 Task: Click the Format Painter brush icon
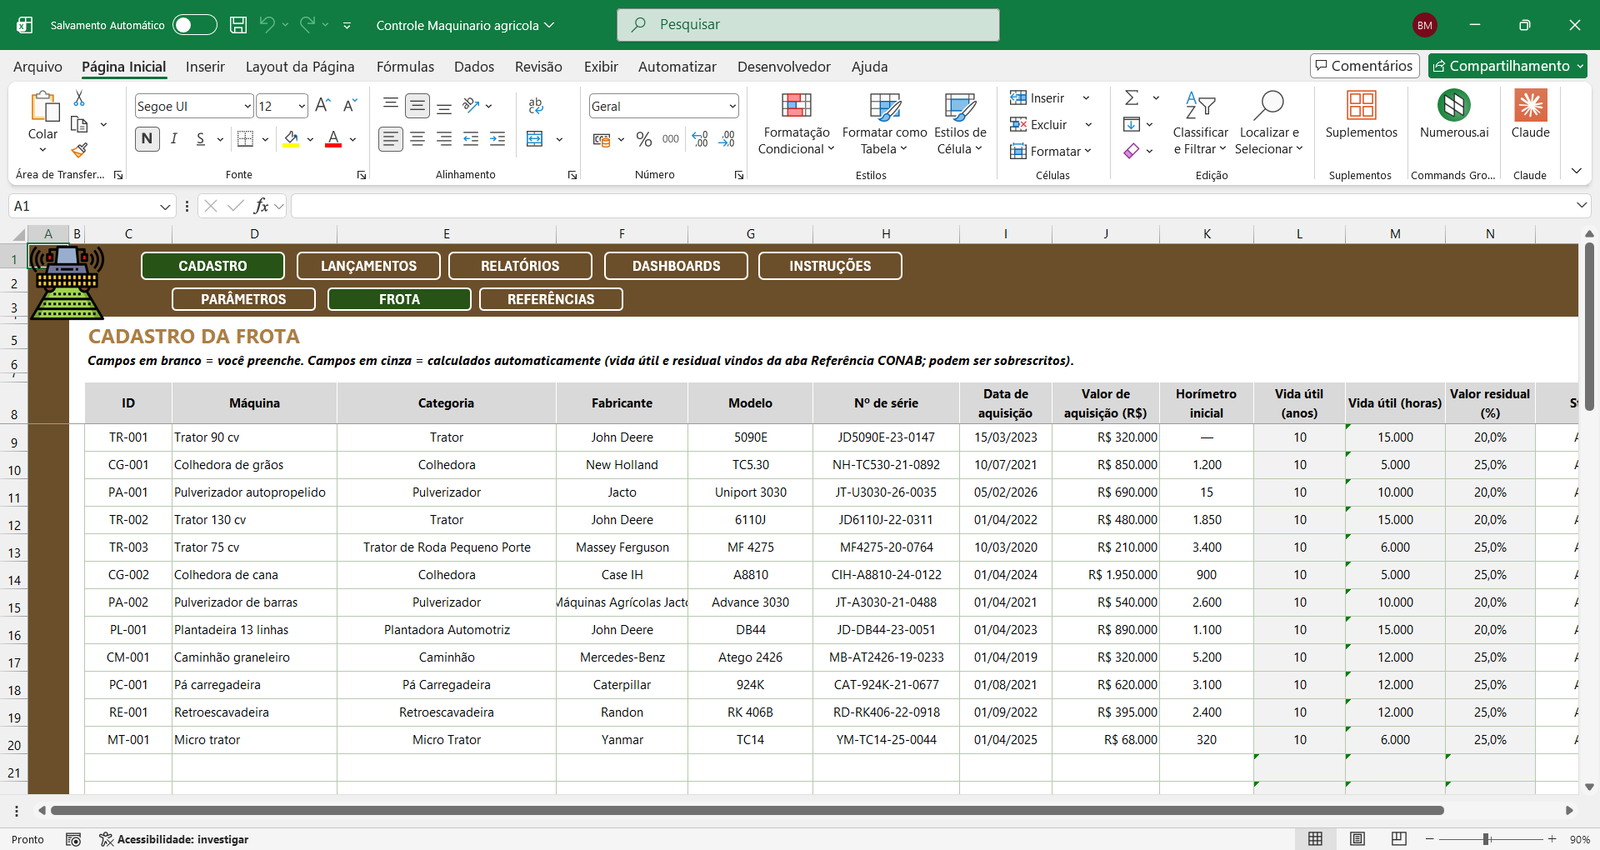(x=79, y=150)
